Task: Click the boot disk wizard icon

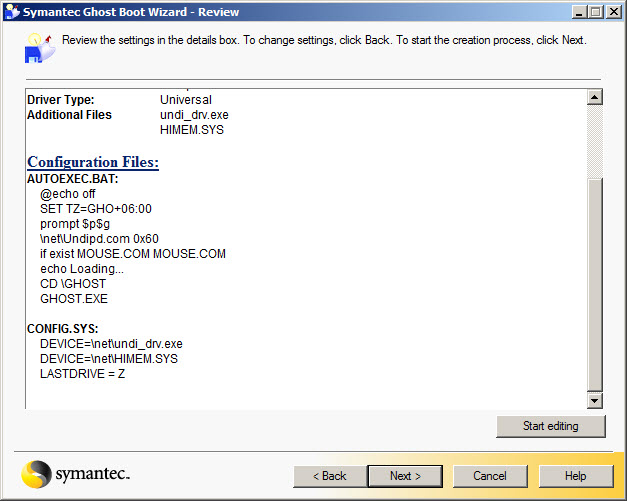Action: 40,48
